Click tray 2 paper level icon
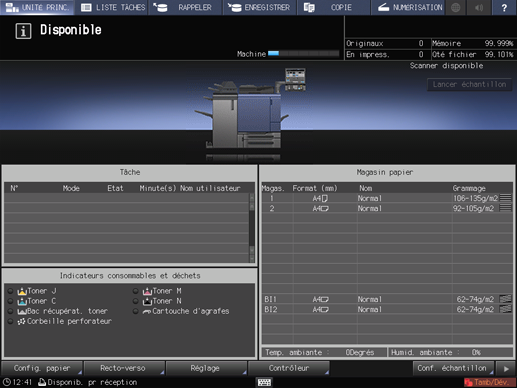Viewport: 517px width, 388px height. coord(505,208)
